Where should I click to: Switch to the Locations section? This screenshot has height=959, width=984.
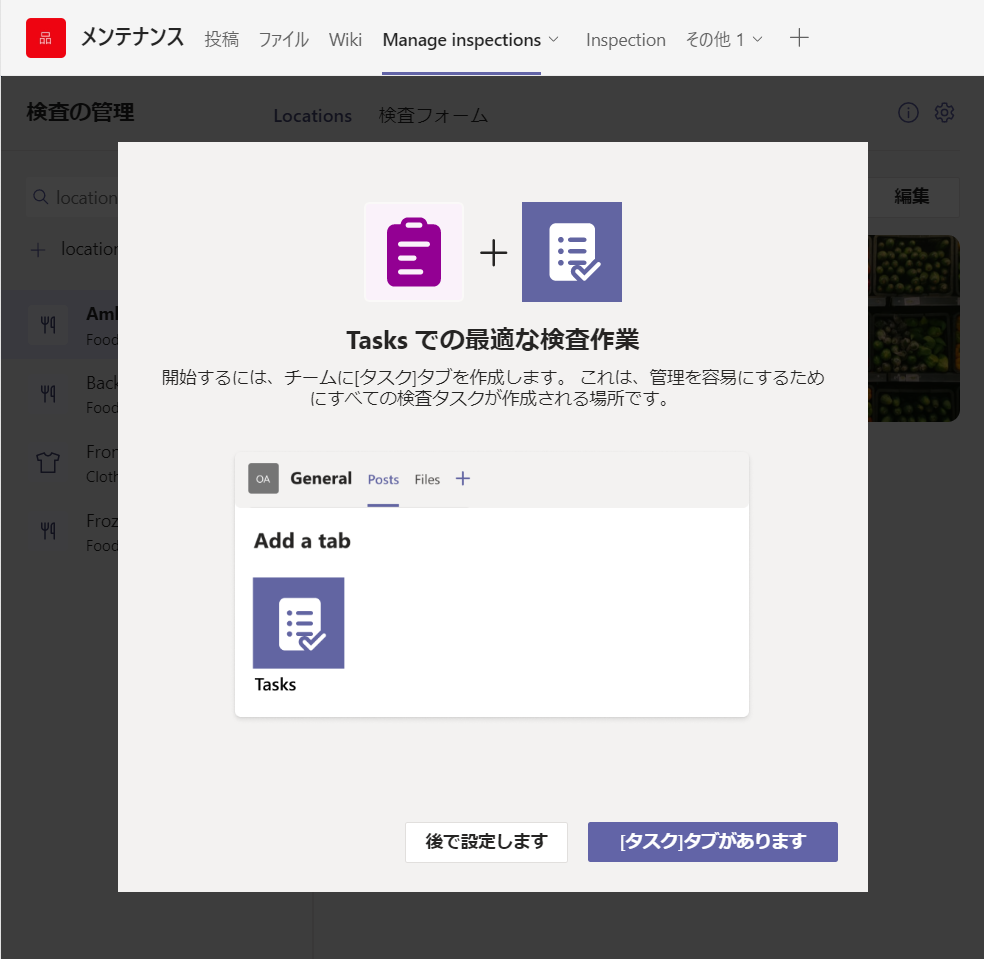(313, 115)
